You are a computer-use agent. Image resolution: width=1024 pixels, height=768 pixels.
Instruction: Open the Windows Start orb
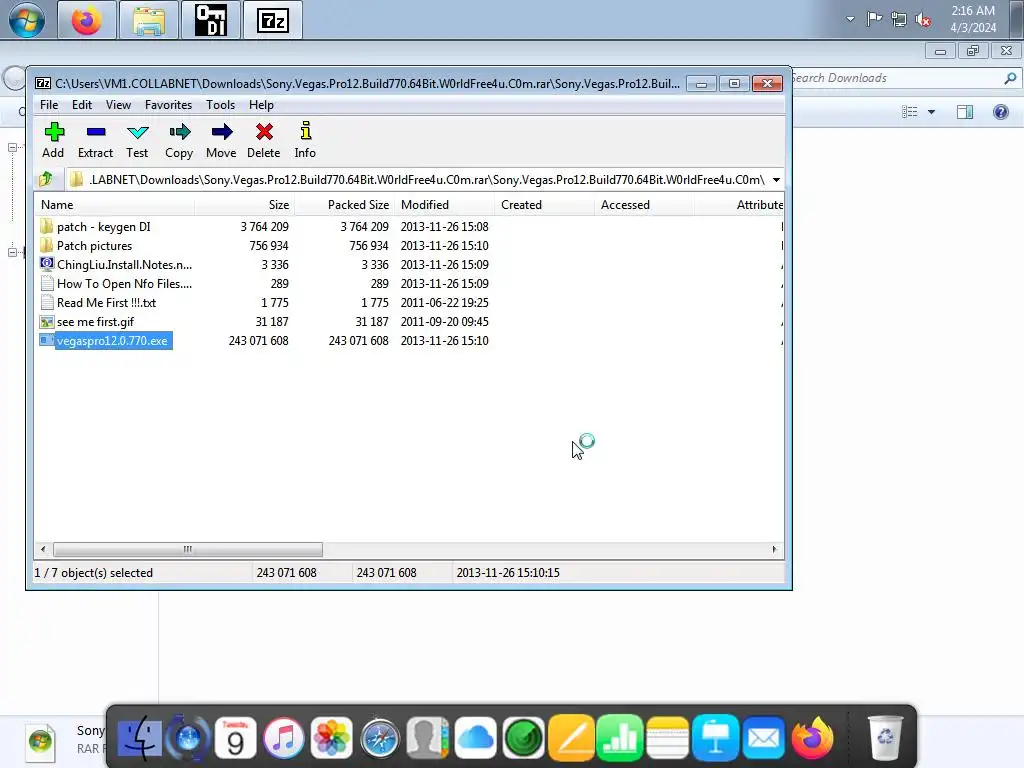27,20
